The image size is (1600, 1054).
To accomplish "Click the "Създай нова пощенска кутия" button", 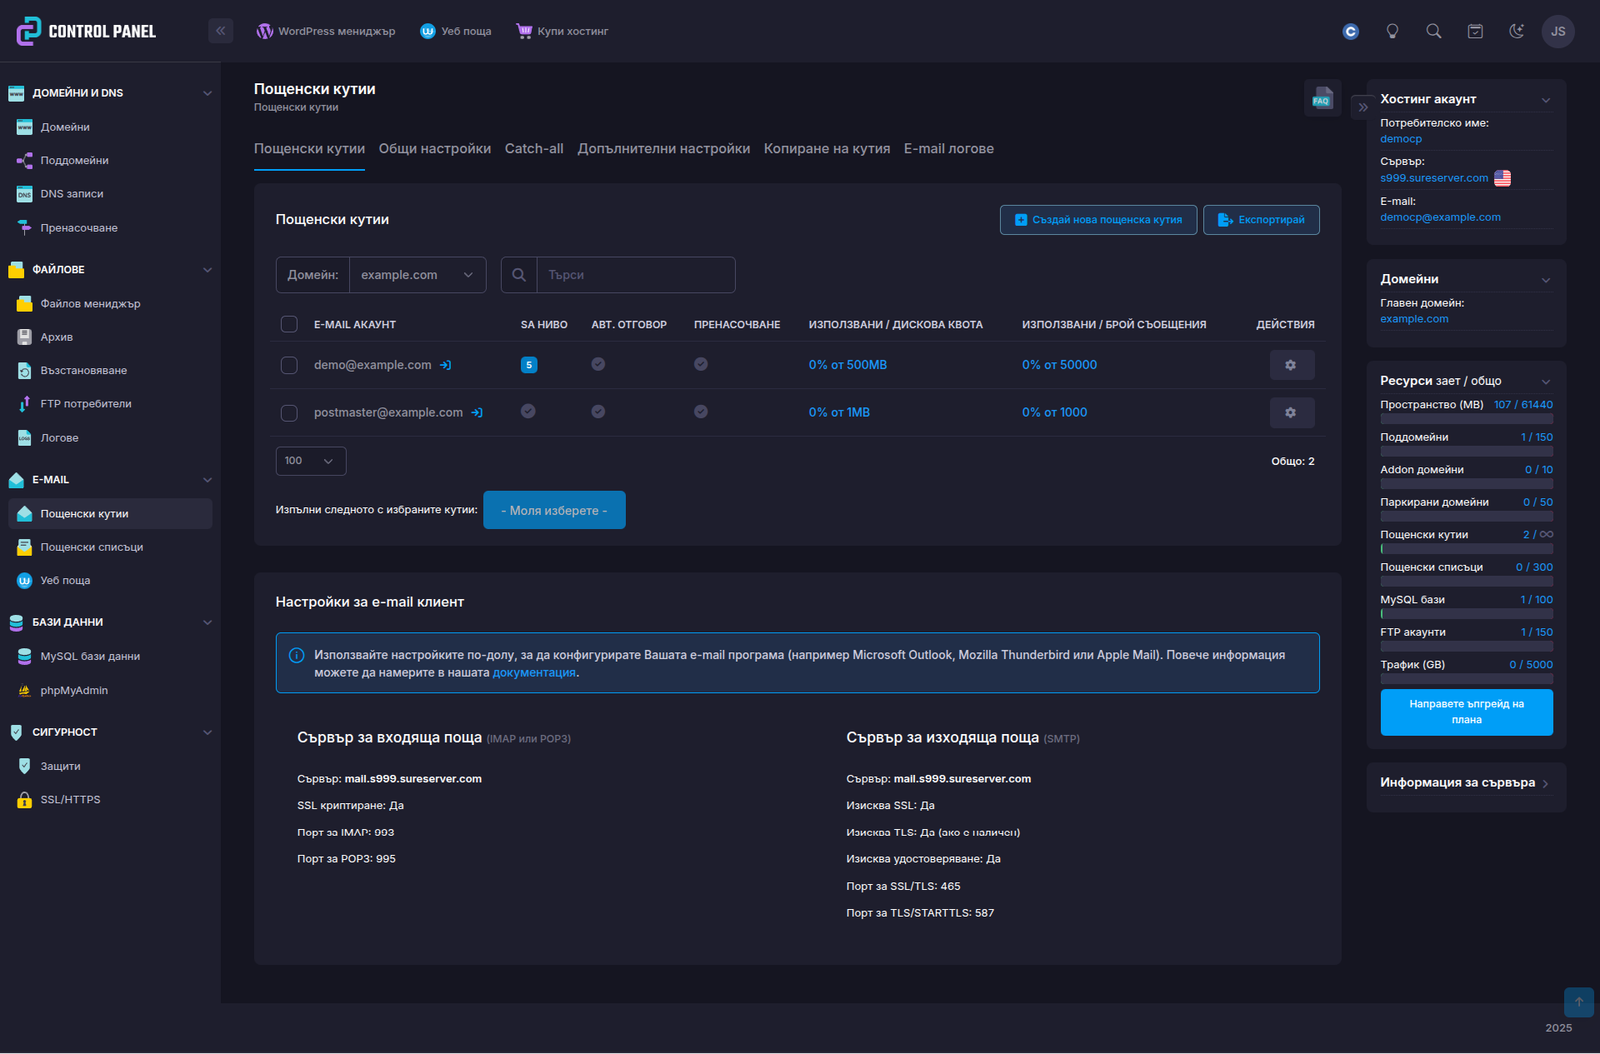I will pos(1098,220).
